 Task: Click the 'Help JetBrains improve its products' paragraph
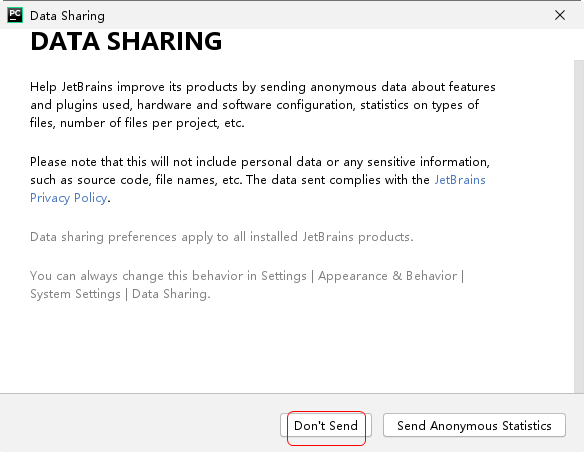(x=263, y=105)
